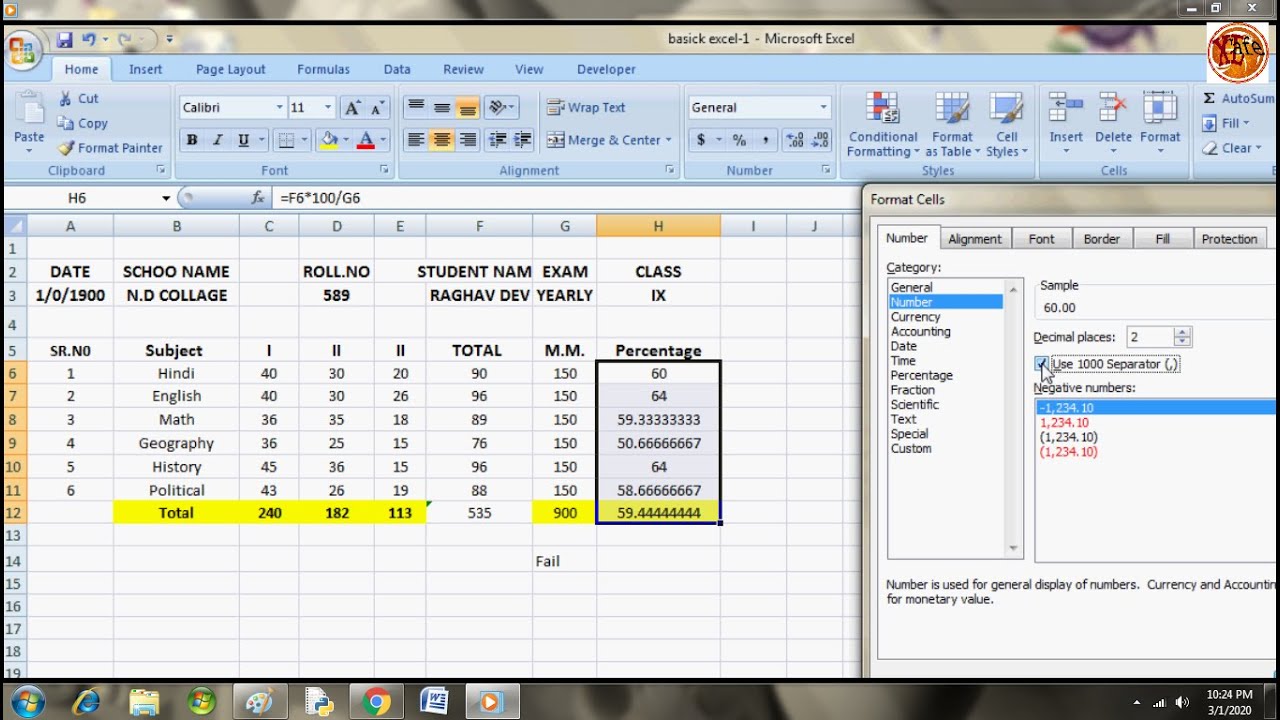The height and width of the screenshot is (720, 1280).
Task: Open Clear options in the Editing group
Action: point(1232,148)
